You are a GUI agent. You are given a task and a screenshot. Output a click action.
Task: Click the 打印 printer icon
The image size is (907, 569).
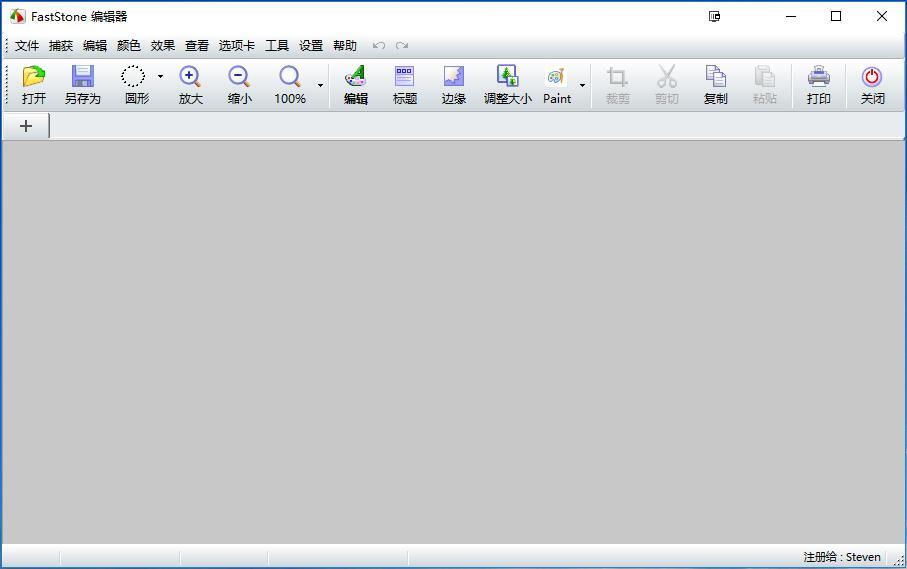pyautogui.click(x=818, y=76)
